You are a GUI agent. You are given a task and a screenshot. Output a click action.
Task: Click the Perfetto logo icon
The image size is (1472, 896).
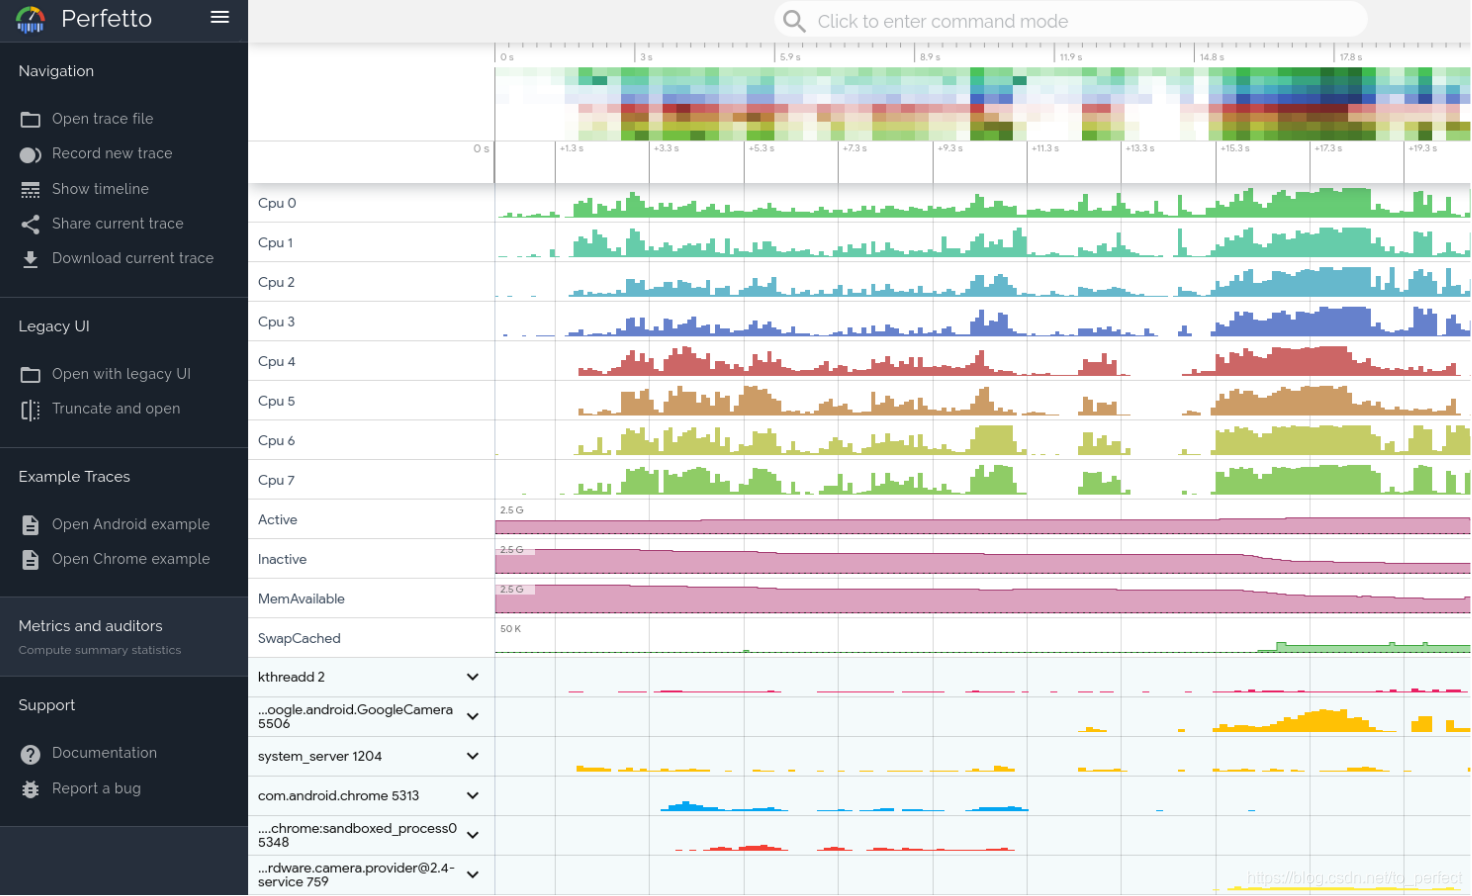[31, 19]
